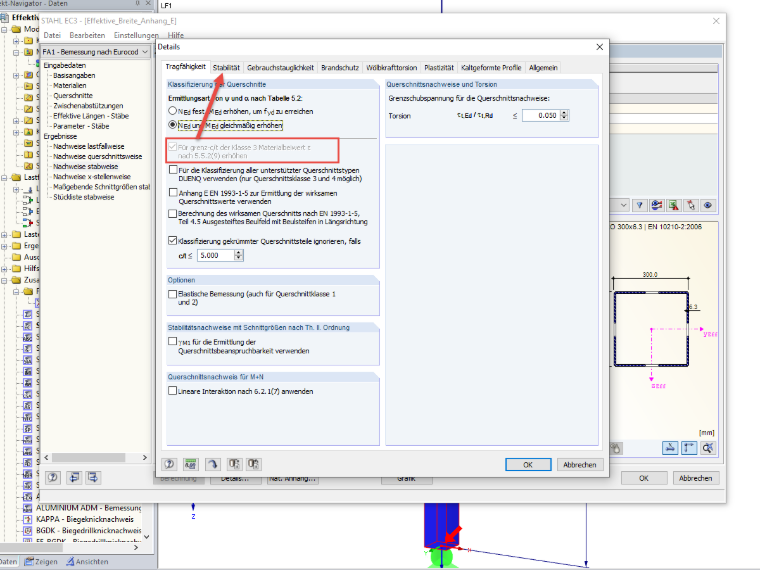Click the result diagram color icon
Image resolution: width=760 pixels, height=570 pixels.
point(657,206)
